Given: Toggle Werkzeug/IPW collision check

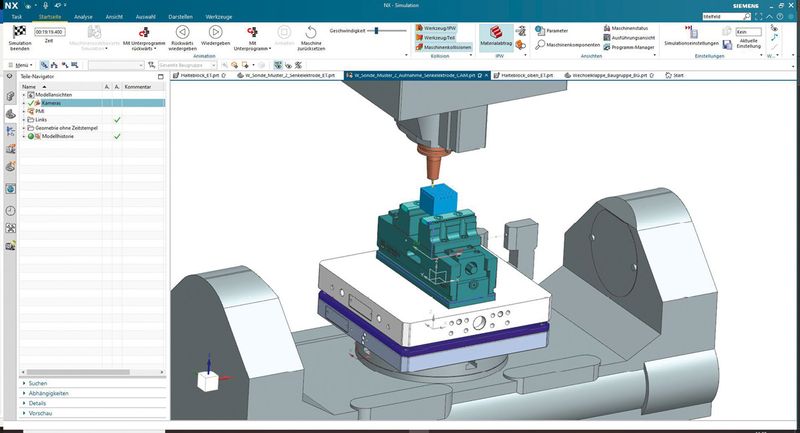Looking at the screenshot, I should pos(436,28).
